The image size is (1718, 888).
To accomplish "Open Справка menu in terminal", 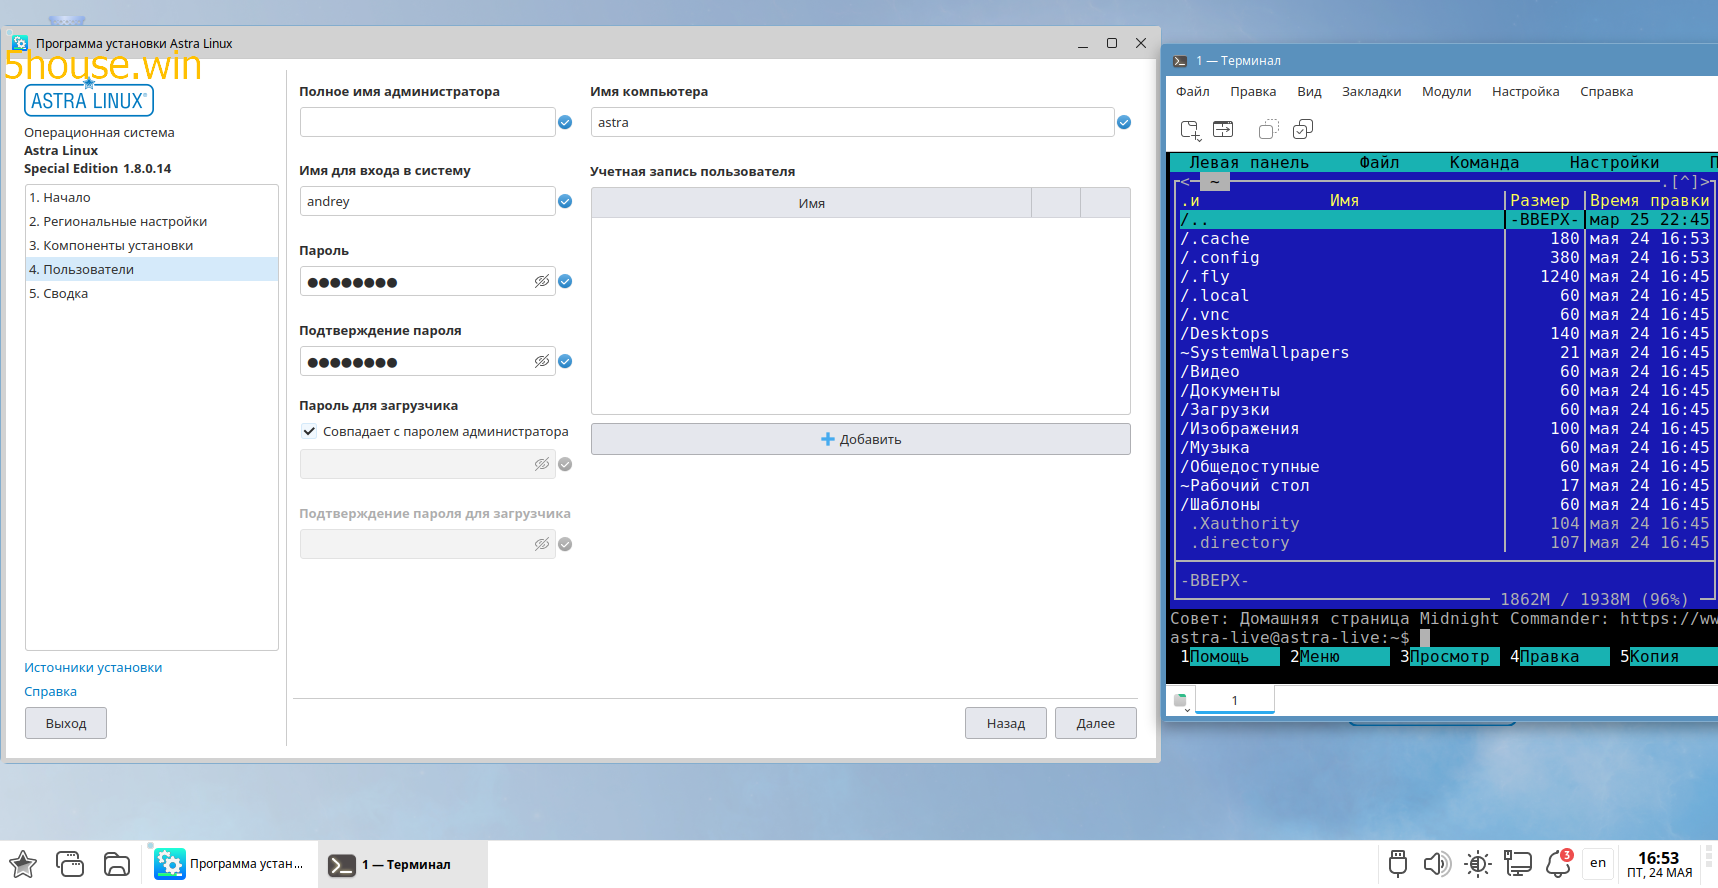I will (1606, 91).
